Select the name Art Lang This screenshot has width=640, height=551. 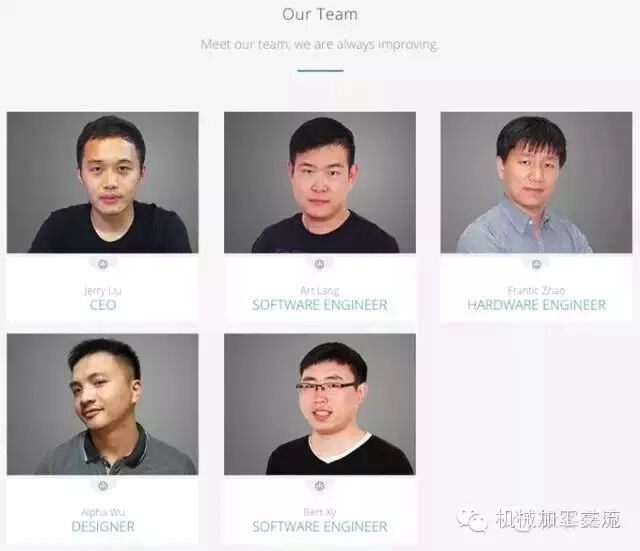click(x=320, y=291)
